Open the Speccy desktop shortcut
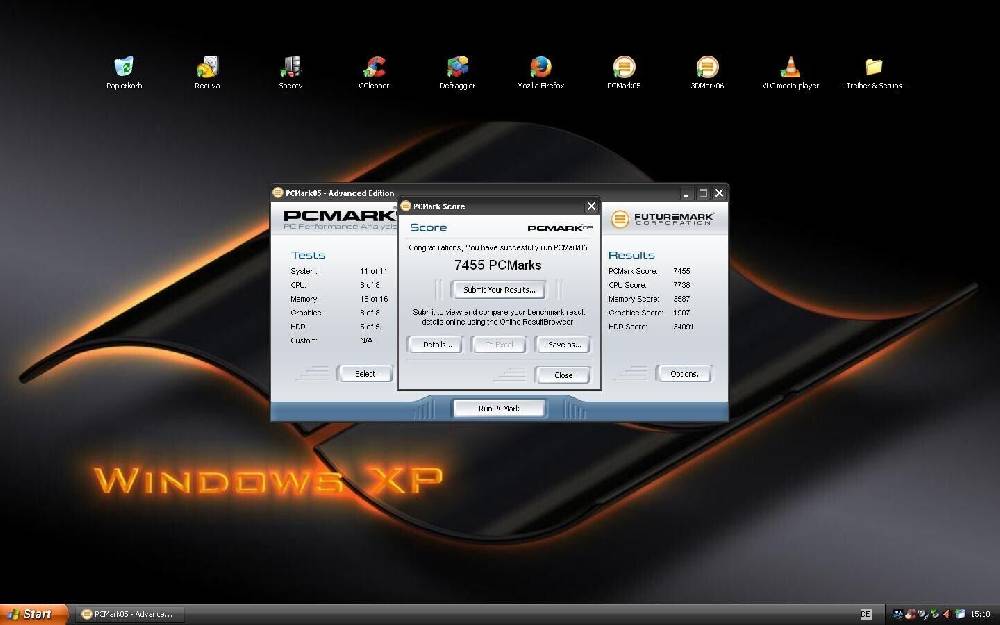This screenshot has height=625, width=1000. (x=290, y=72)
